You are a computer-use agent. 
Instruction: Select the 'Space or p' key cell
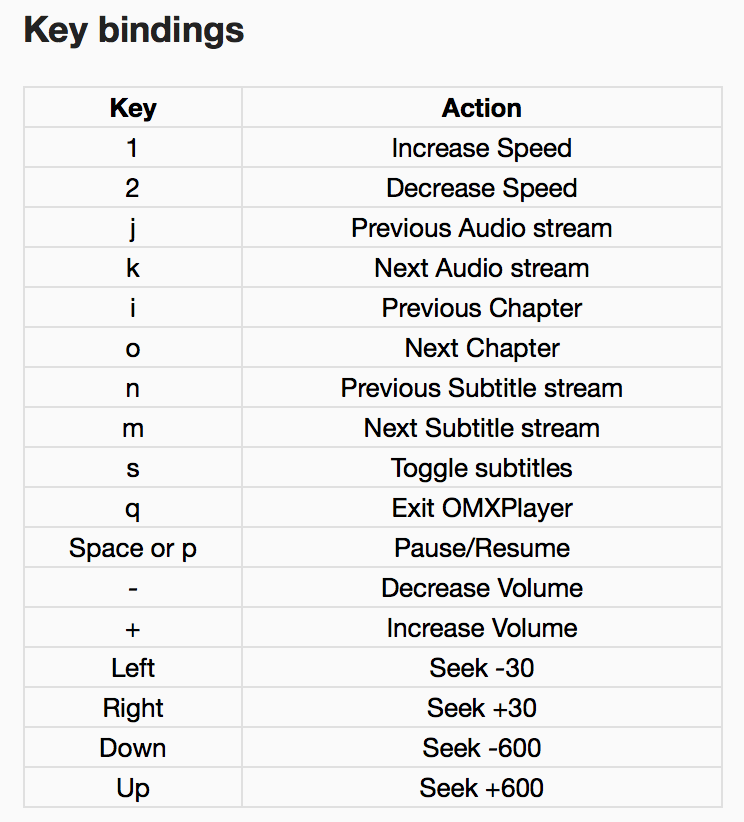[133, 548]
